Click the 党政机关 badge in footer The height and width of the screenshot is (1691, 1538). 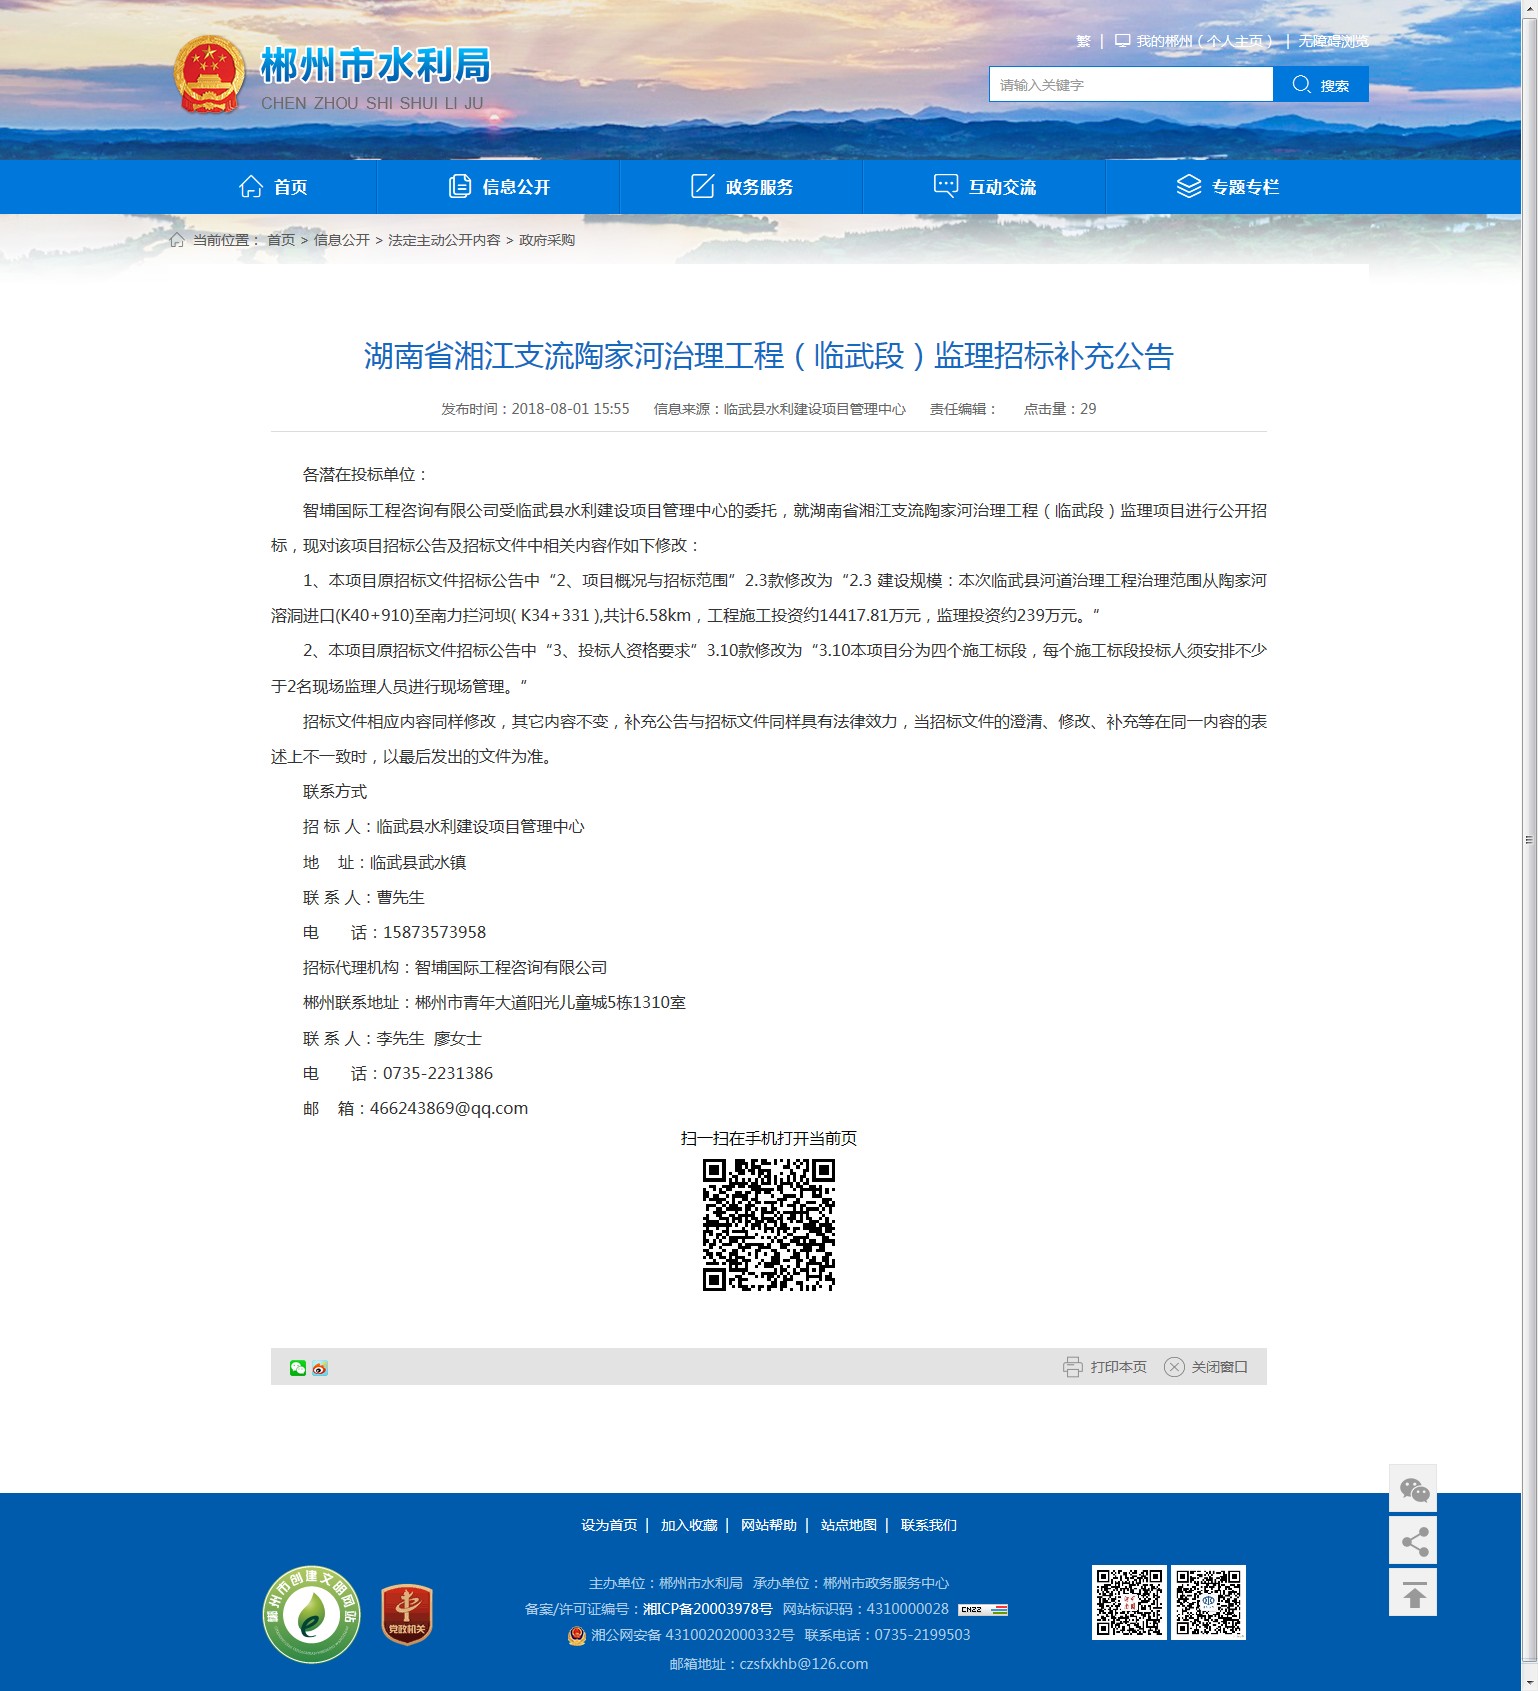[406, 1614]
